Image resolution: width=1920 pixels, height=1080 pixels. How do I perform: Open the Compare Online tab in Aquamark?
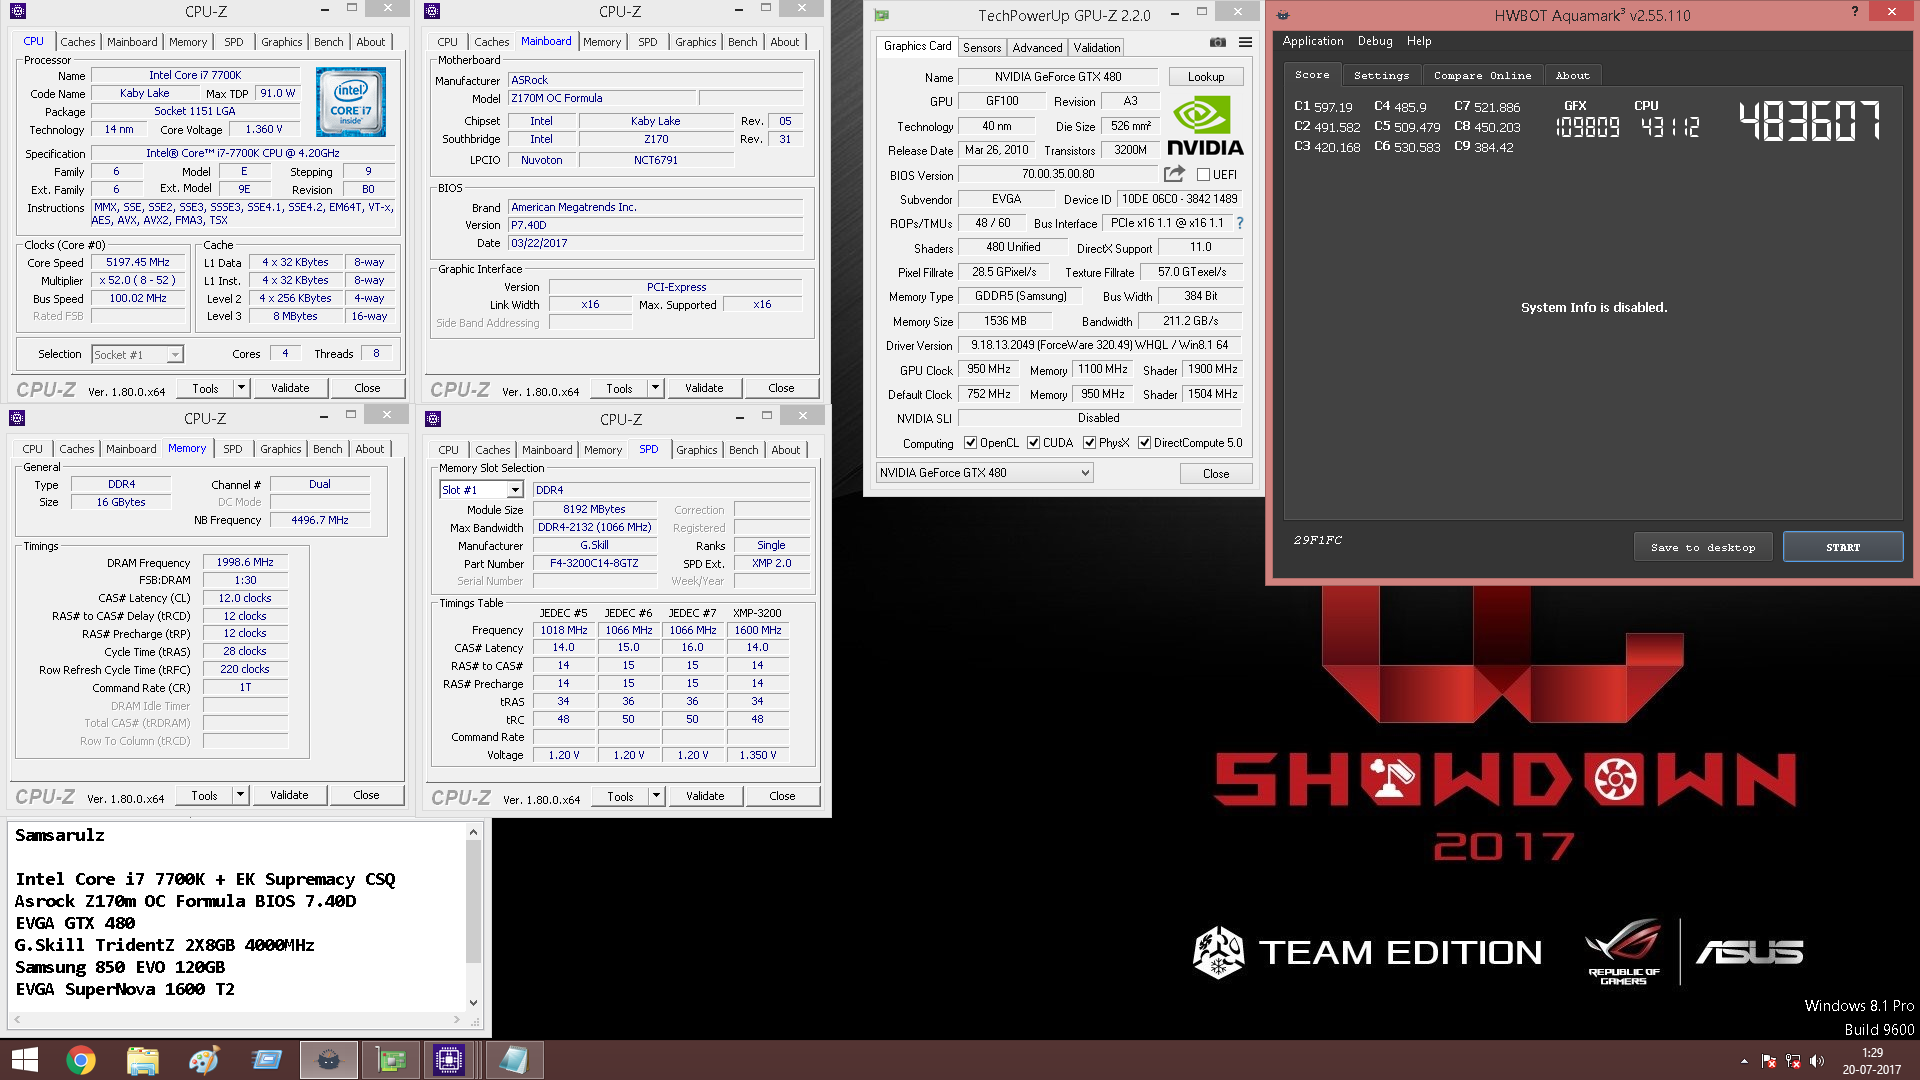[x=1482, y=75]
